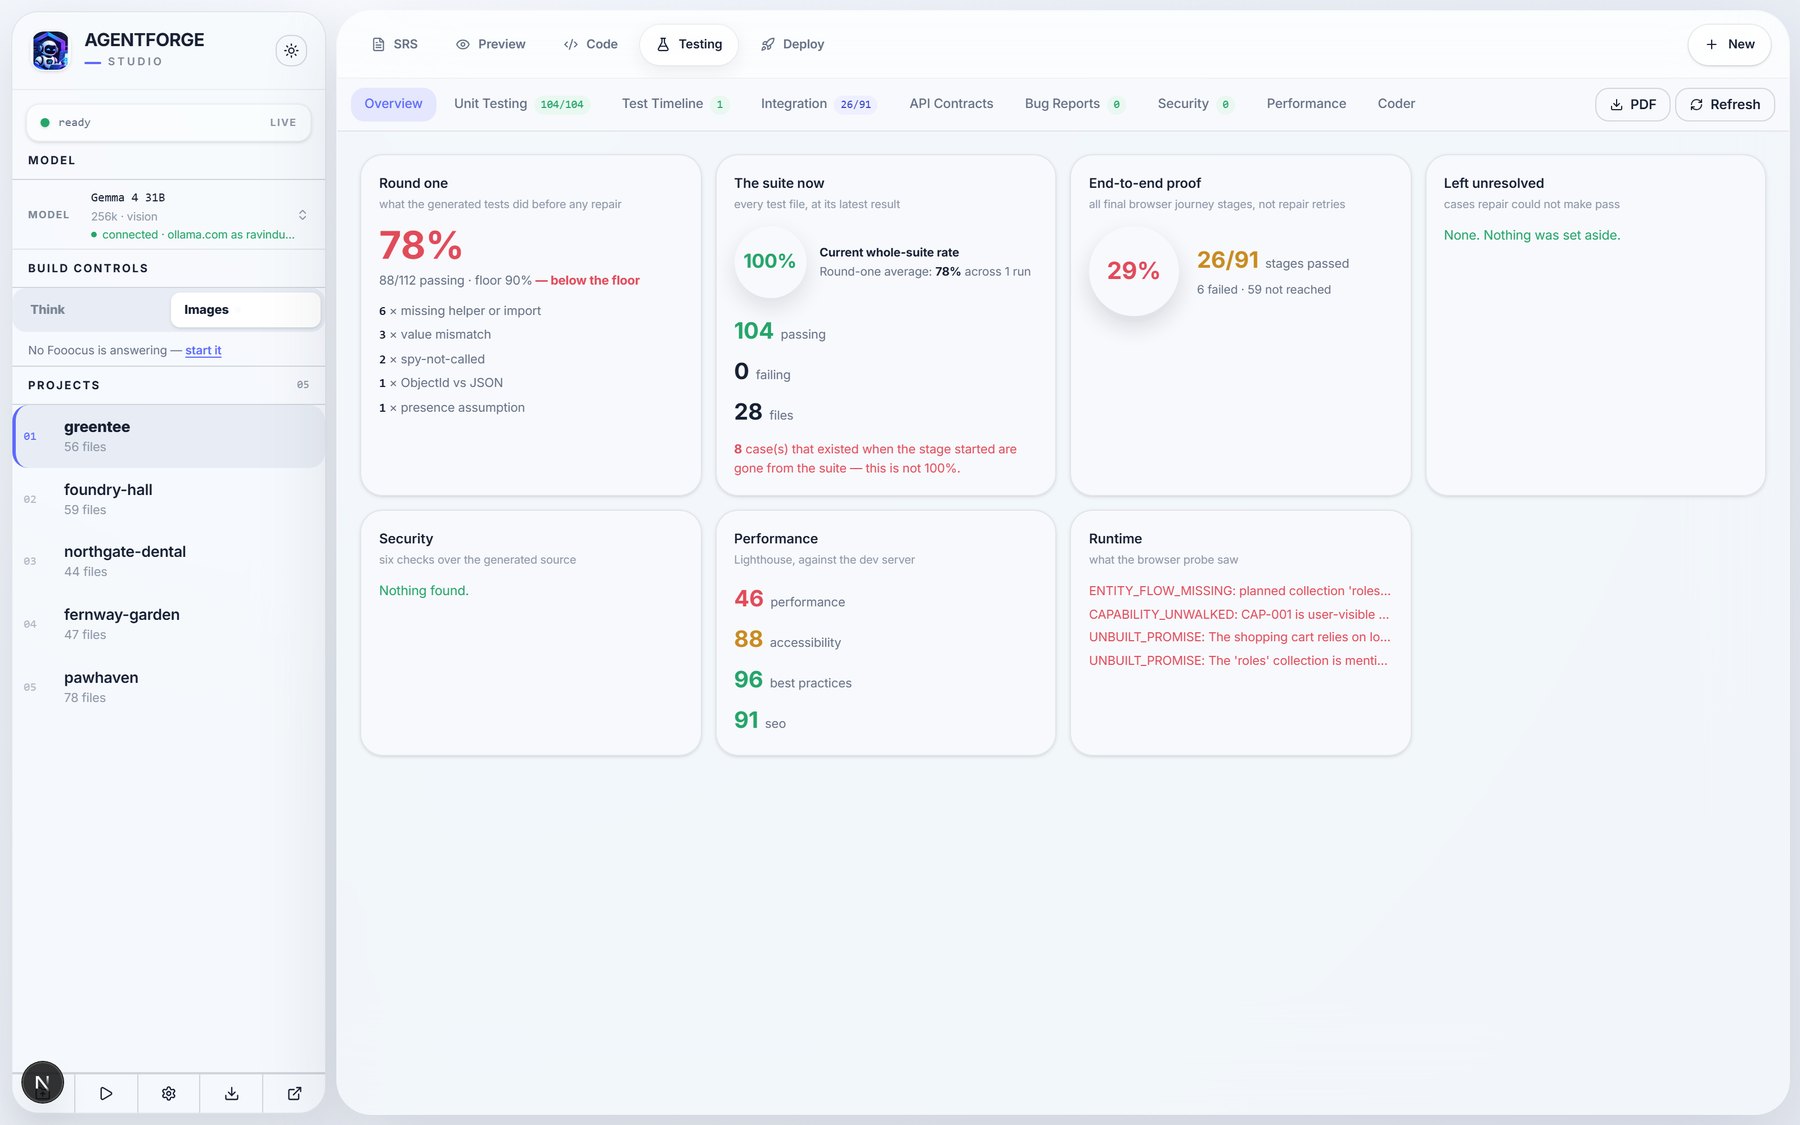Click UNBUILT_PROMISE shopping cart message
The width and height of the screenshot is (1800, 1125).
1240,637
